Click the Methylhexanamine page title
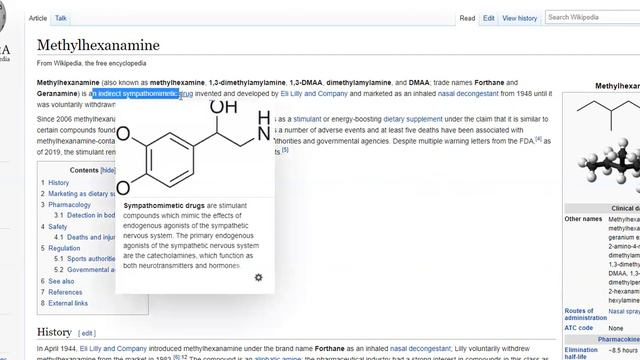640x360 pixels. [98, 45]
